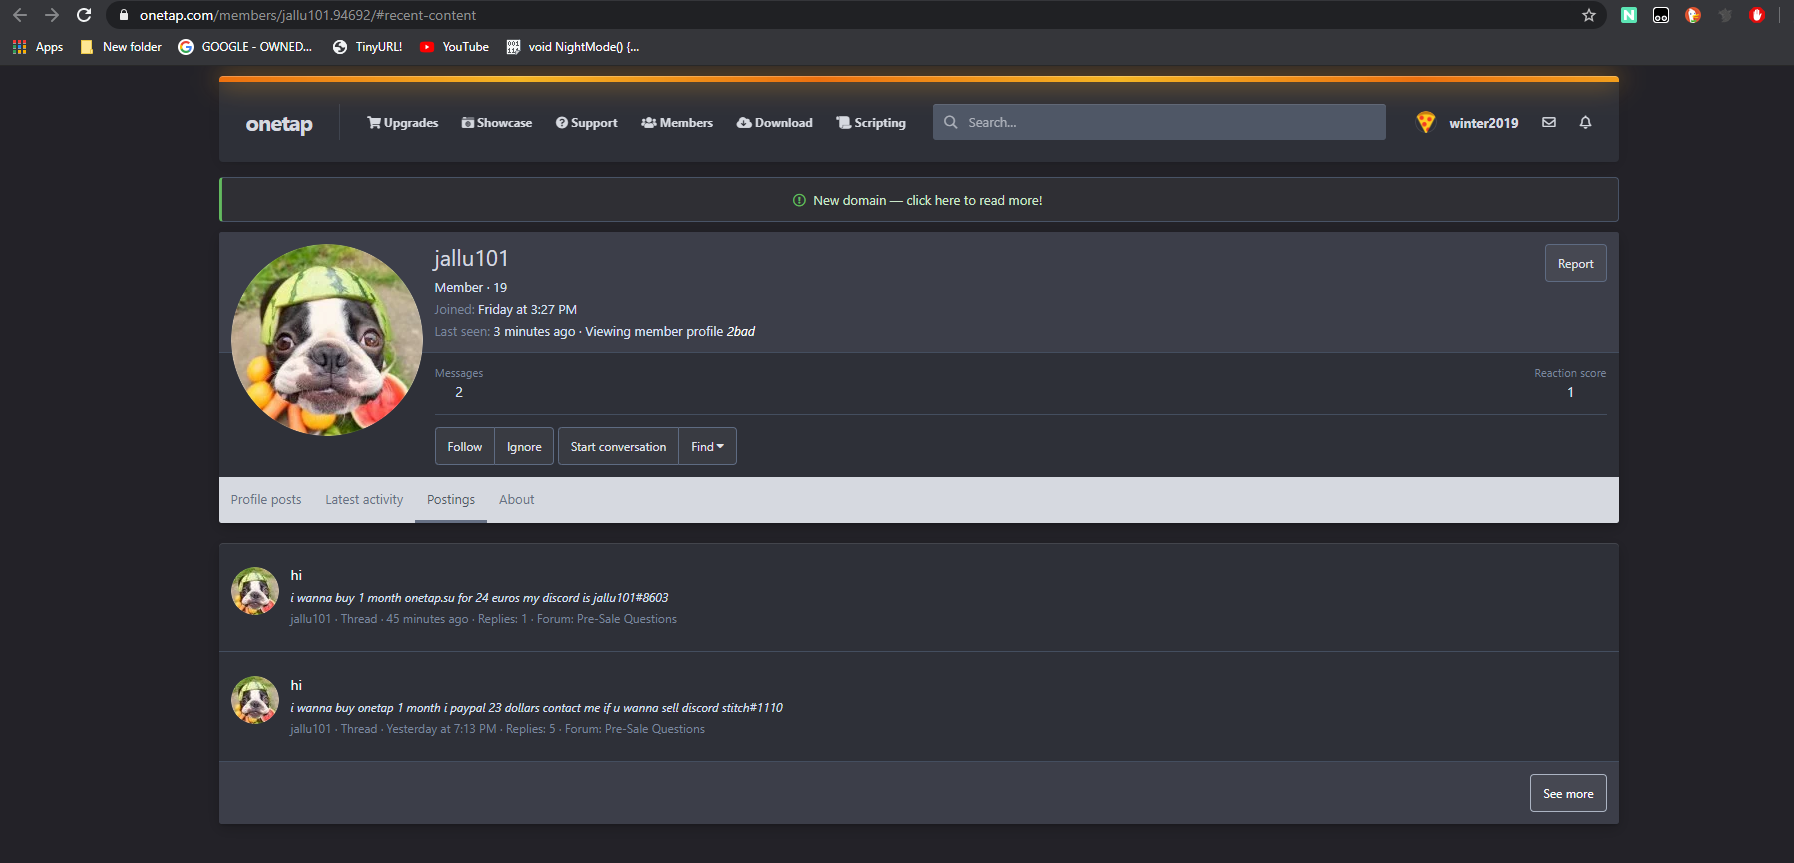
Task: Click See more postings
Action: (x=1568, y=793)
